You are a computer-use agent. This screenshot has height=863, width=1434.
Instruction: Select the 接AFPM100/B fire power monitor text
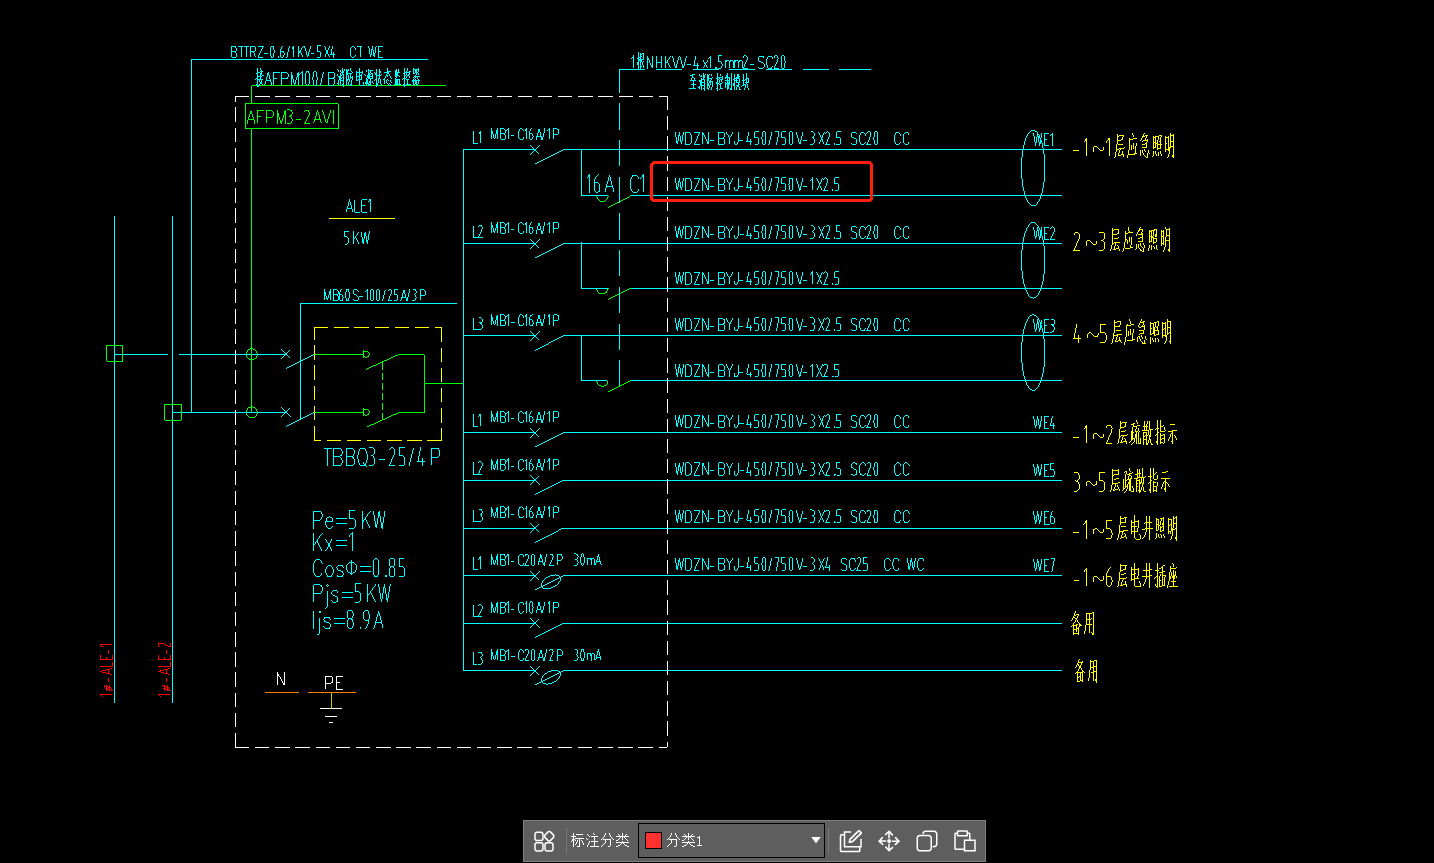coord(338,77)
